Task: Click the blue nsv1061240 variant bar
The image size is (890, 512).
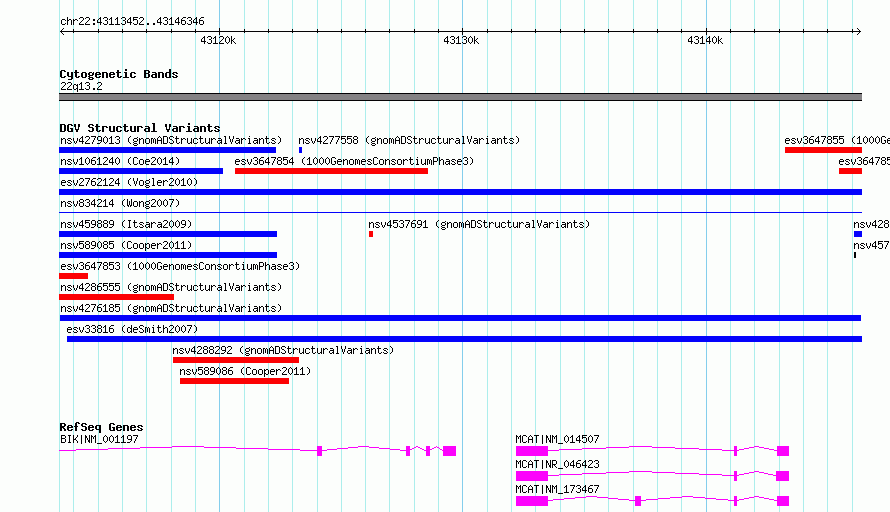Action: pyautogui.click(x=141, y=171)
